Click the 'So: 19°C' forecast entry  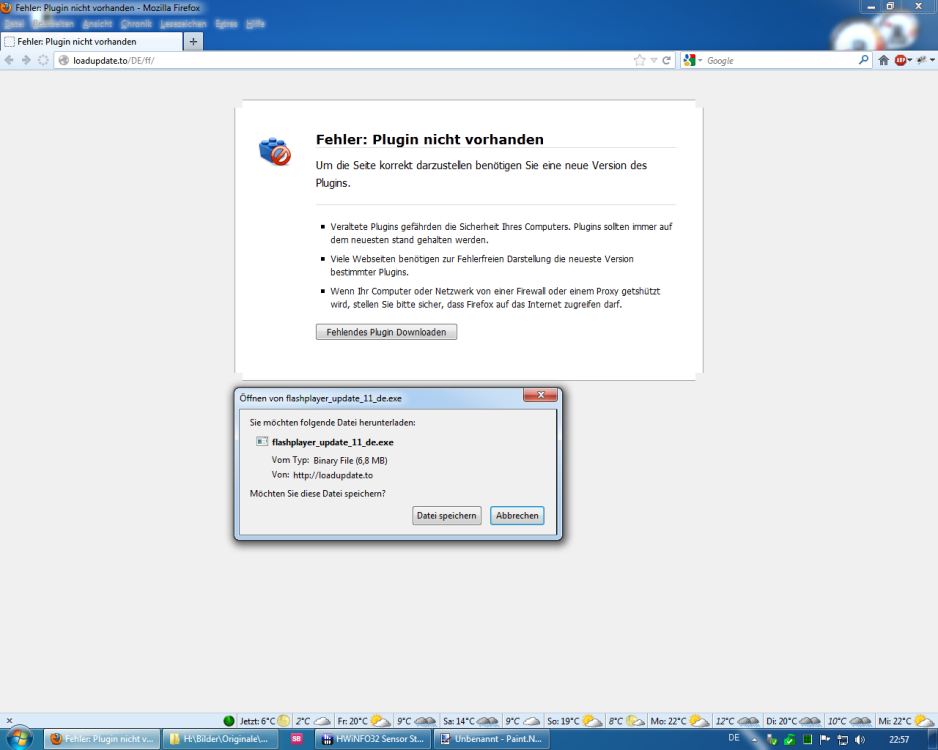coord(575,721)
